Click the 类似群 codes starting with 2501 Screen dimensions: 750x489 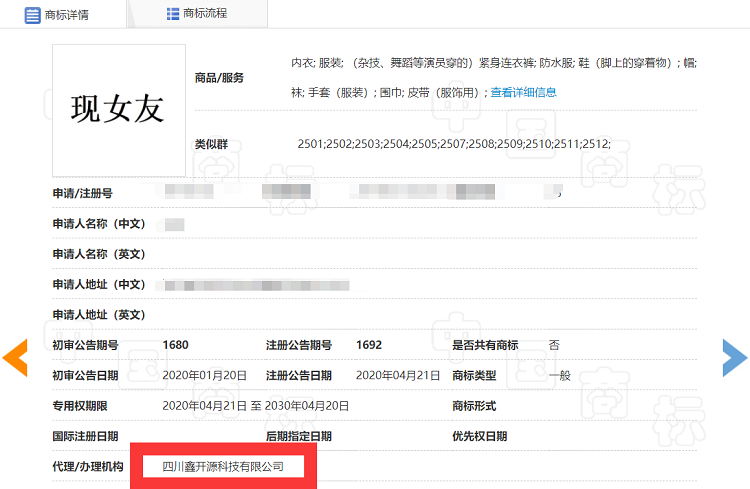453,145
